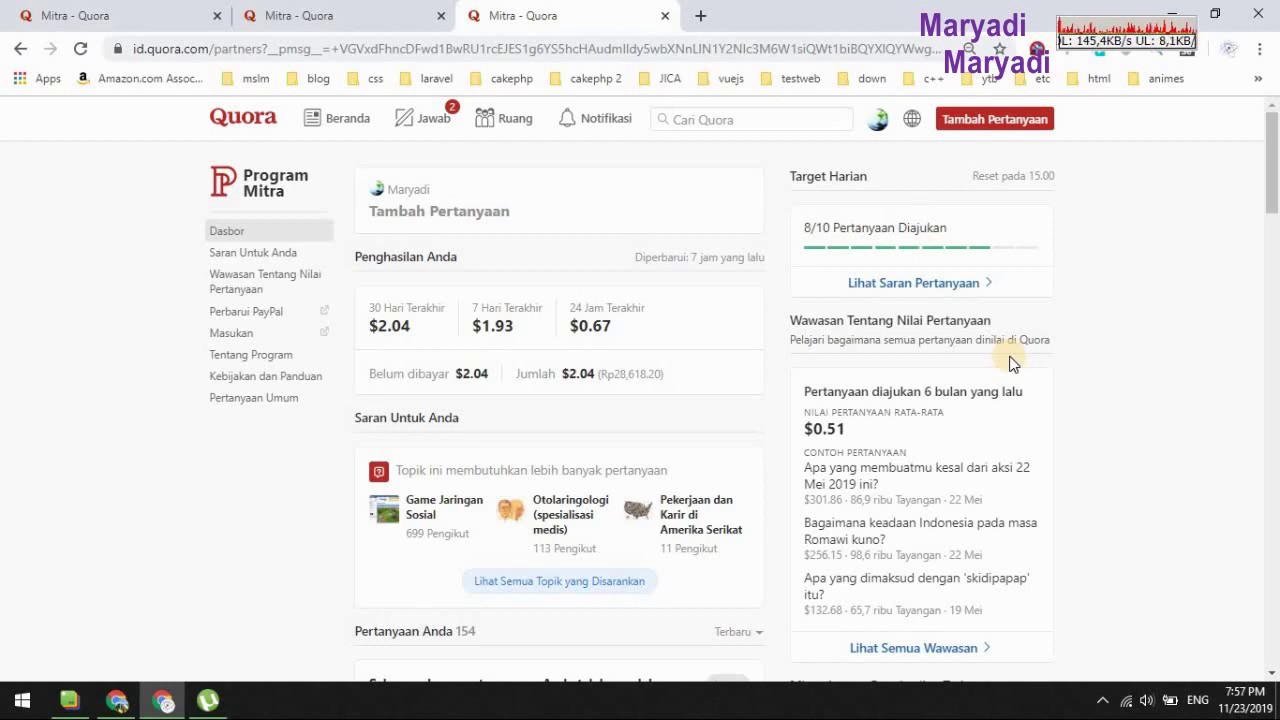The width and height of the screenshot is (1280, 720).
Task: Click the external link icon beside Perbarui PayPal
Action: (324, 311)
